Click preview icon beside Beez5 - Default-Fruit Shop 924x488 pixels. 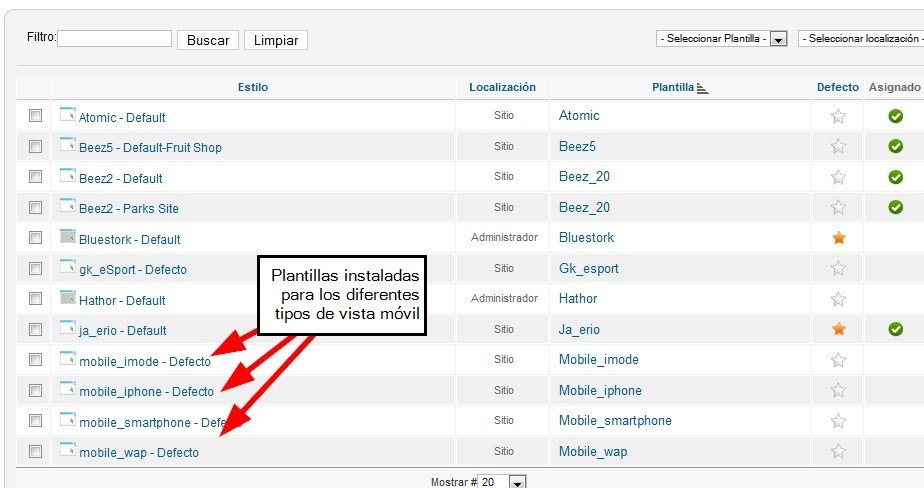point(68,144)
